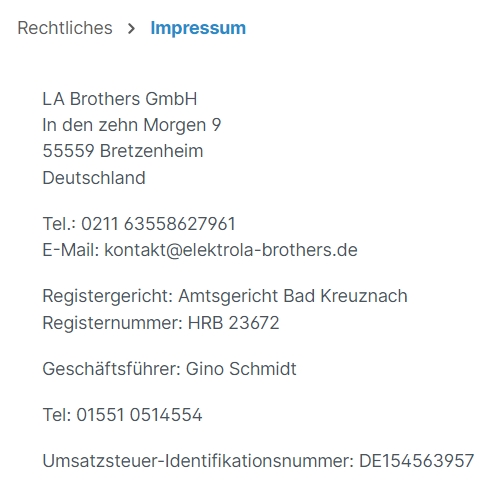Click the VAT ID DE154563957
Viewport: 484px width, 481px height.
pyautogui.click(x=416, y=461)
